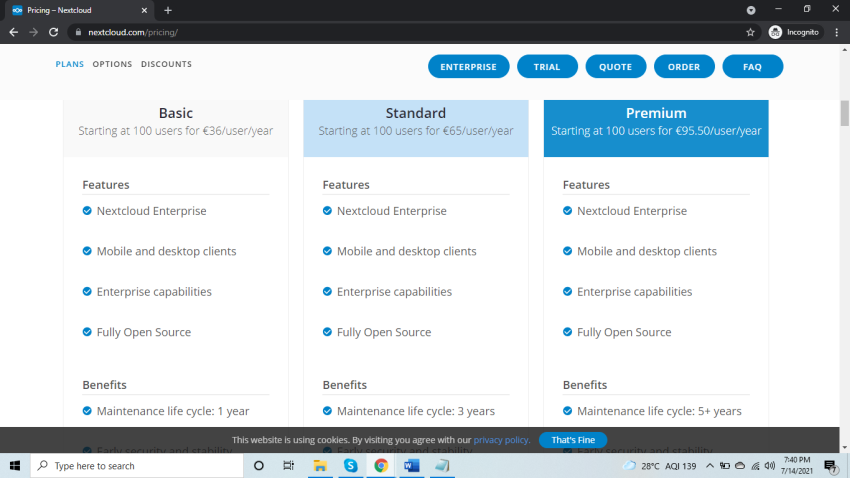Click Basic 'Maintenance life cycle: 1 year' text
The width and height of the screenshot is (850, 478).
pos(173,411)
